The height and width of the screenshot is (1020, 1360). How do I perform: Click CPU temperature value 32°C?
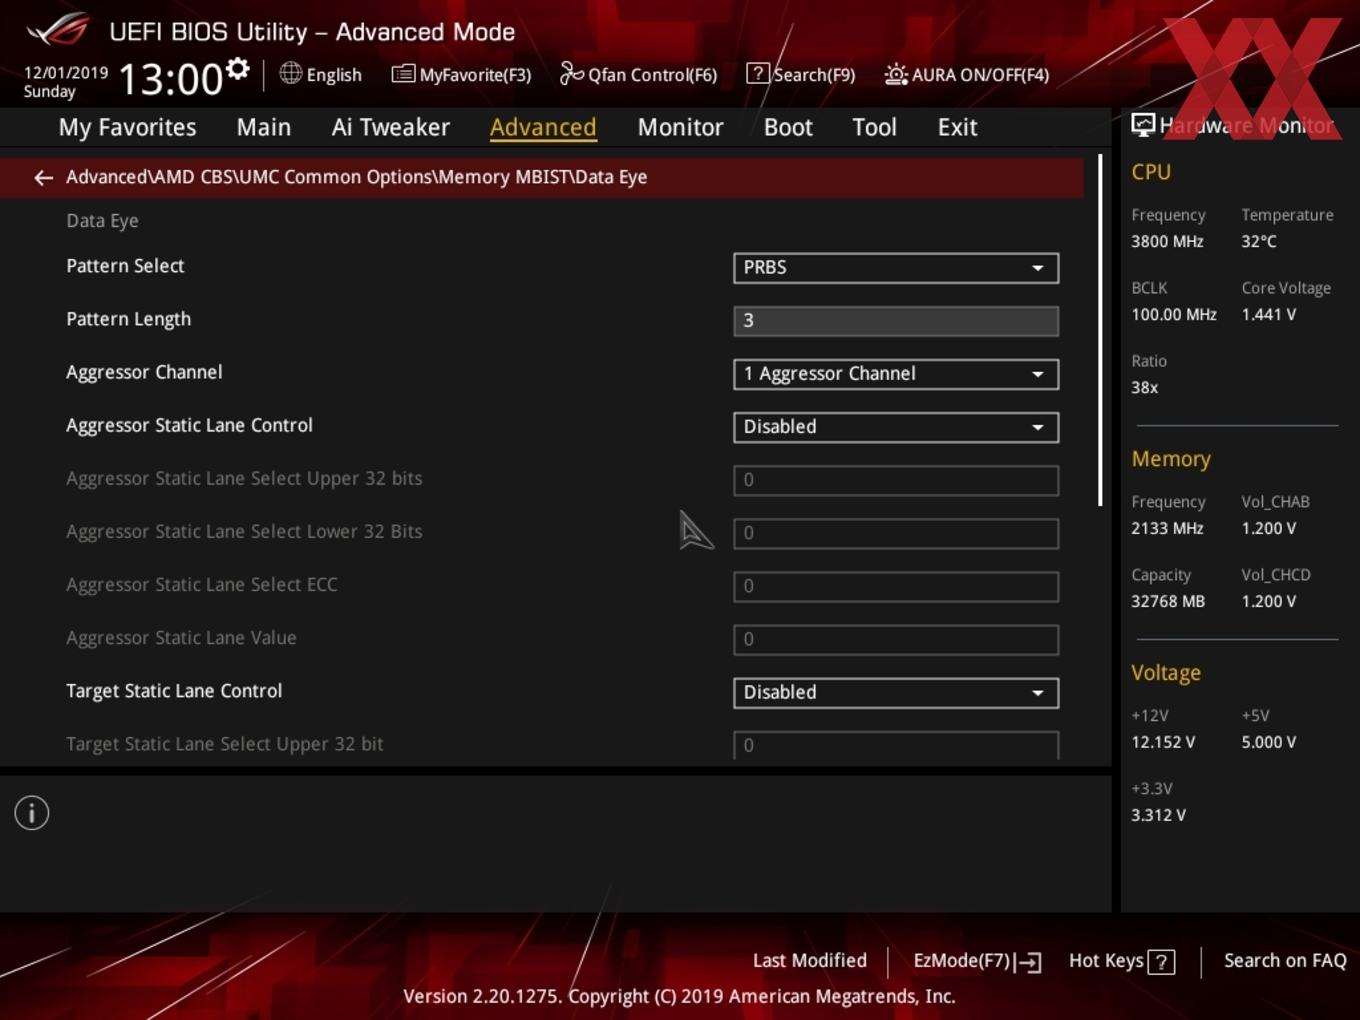point(1259,241)
